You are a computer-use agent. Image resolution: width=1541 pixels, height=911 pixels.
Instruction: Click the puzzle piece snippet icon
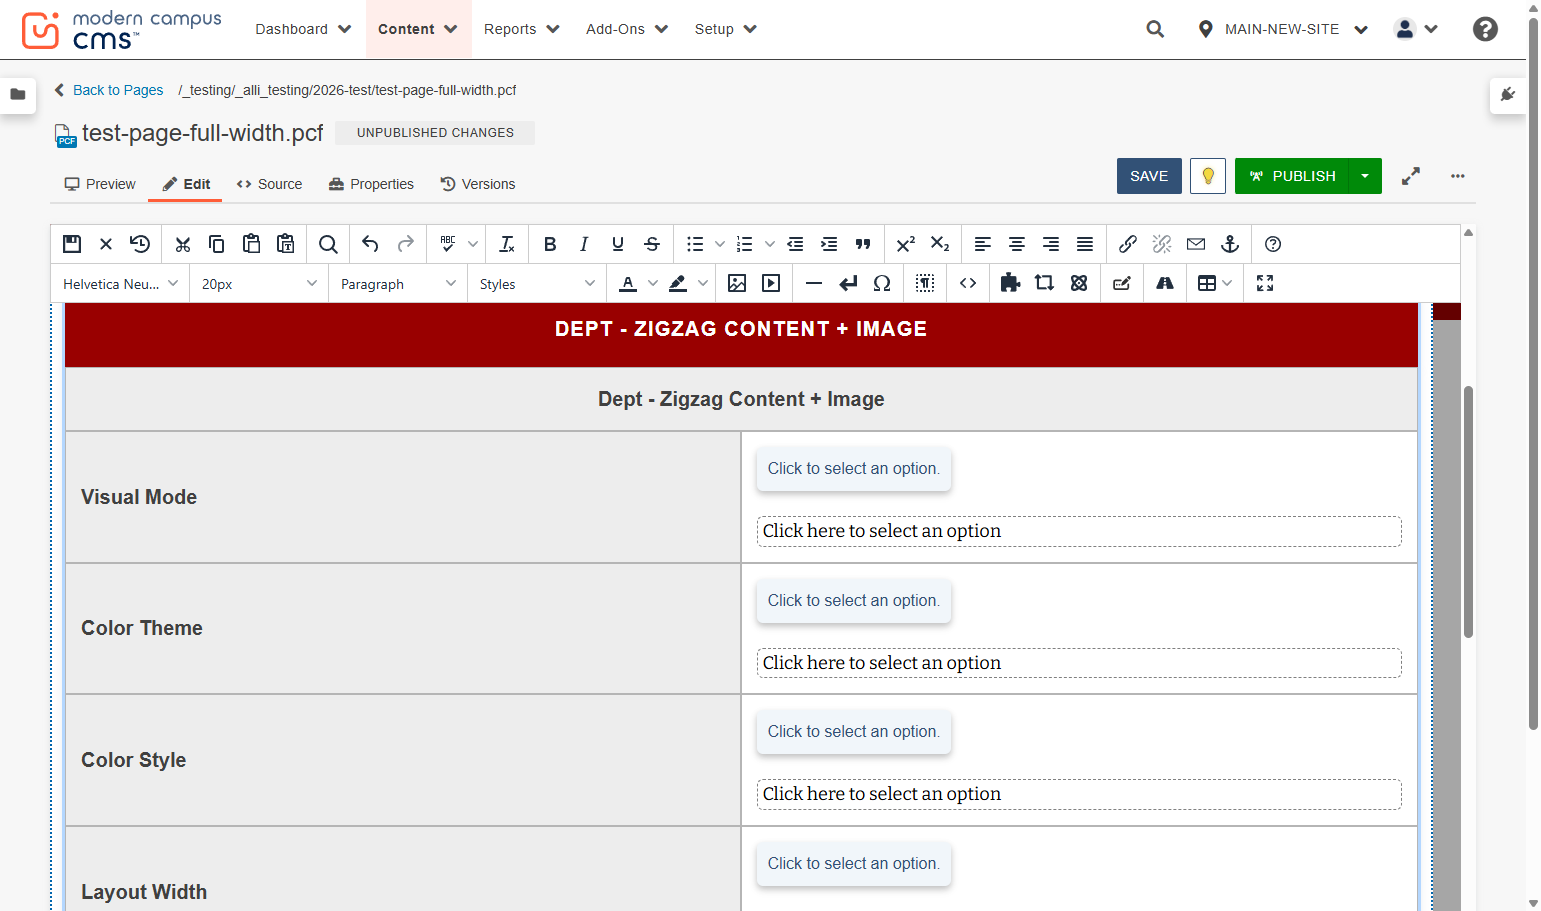point(1010,283)
